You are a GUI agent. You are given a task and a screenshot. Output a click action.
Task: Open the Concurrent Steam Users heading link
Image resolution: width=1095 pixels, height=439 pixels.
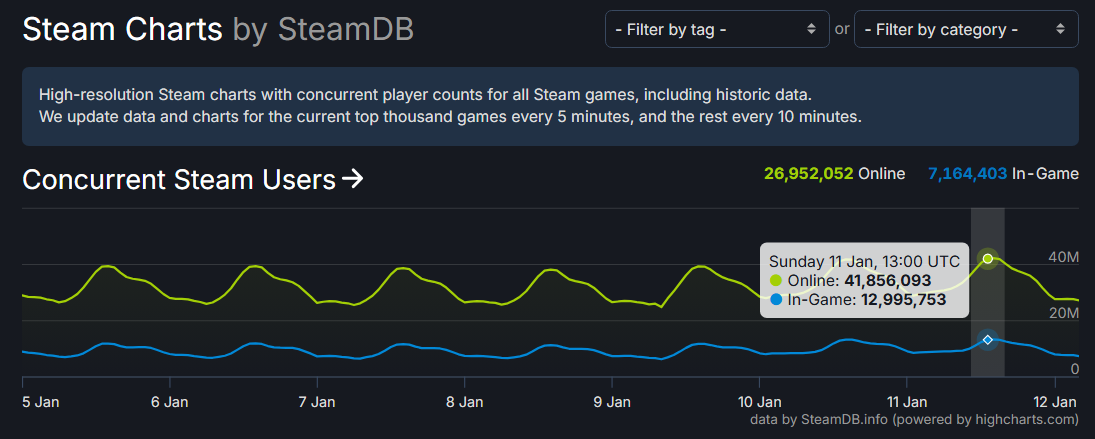click(x=179, y=180)
